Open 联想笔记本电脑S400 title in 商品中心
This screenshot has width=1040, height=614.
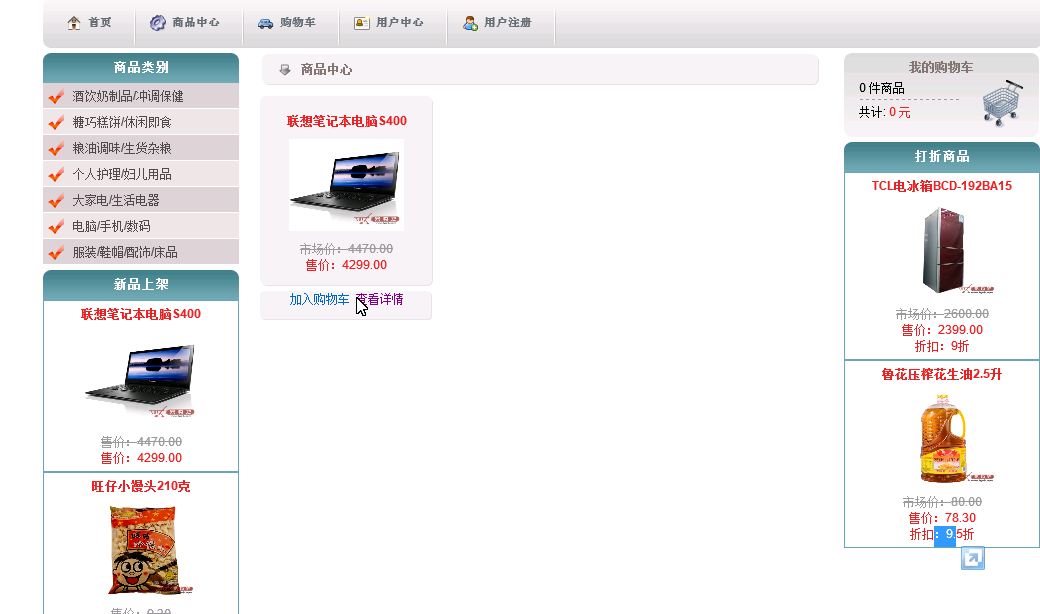(347, 121)
